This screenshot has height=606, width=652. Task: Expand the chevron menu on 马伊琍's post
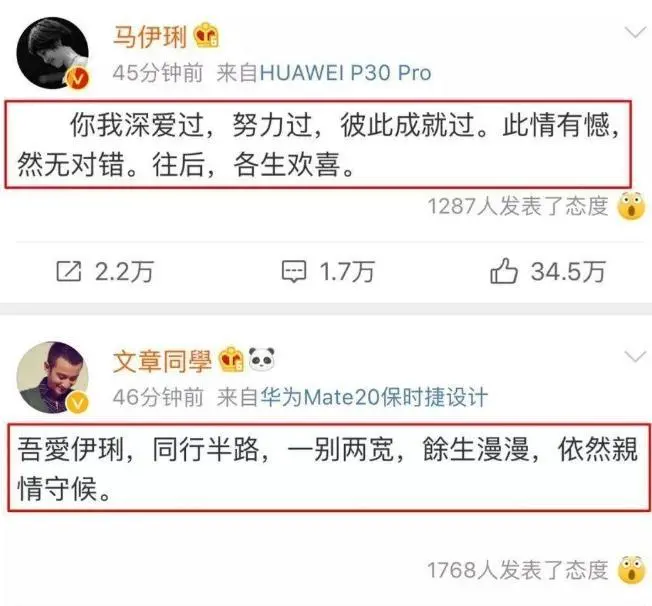[x=635, y=32]
